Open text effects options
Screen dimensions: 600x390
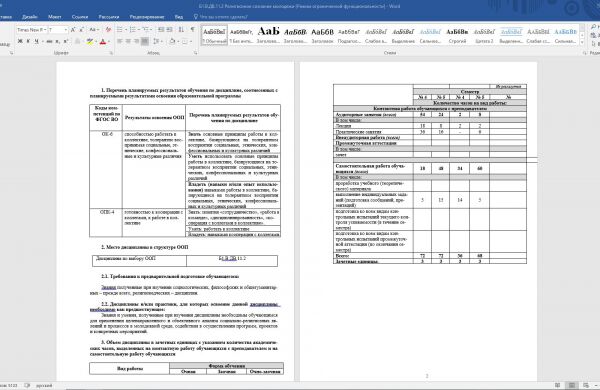pyautogui.click(x=78, y=41)
